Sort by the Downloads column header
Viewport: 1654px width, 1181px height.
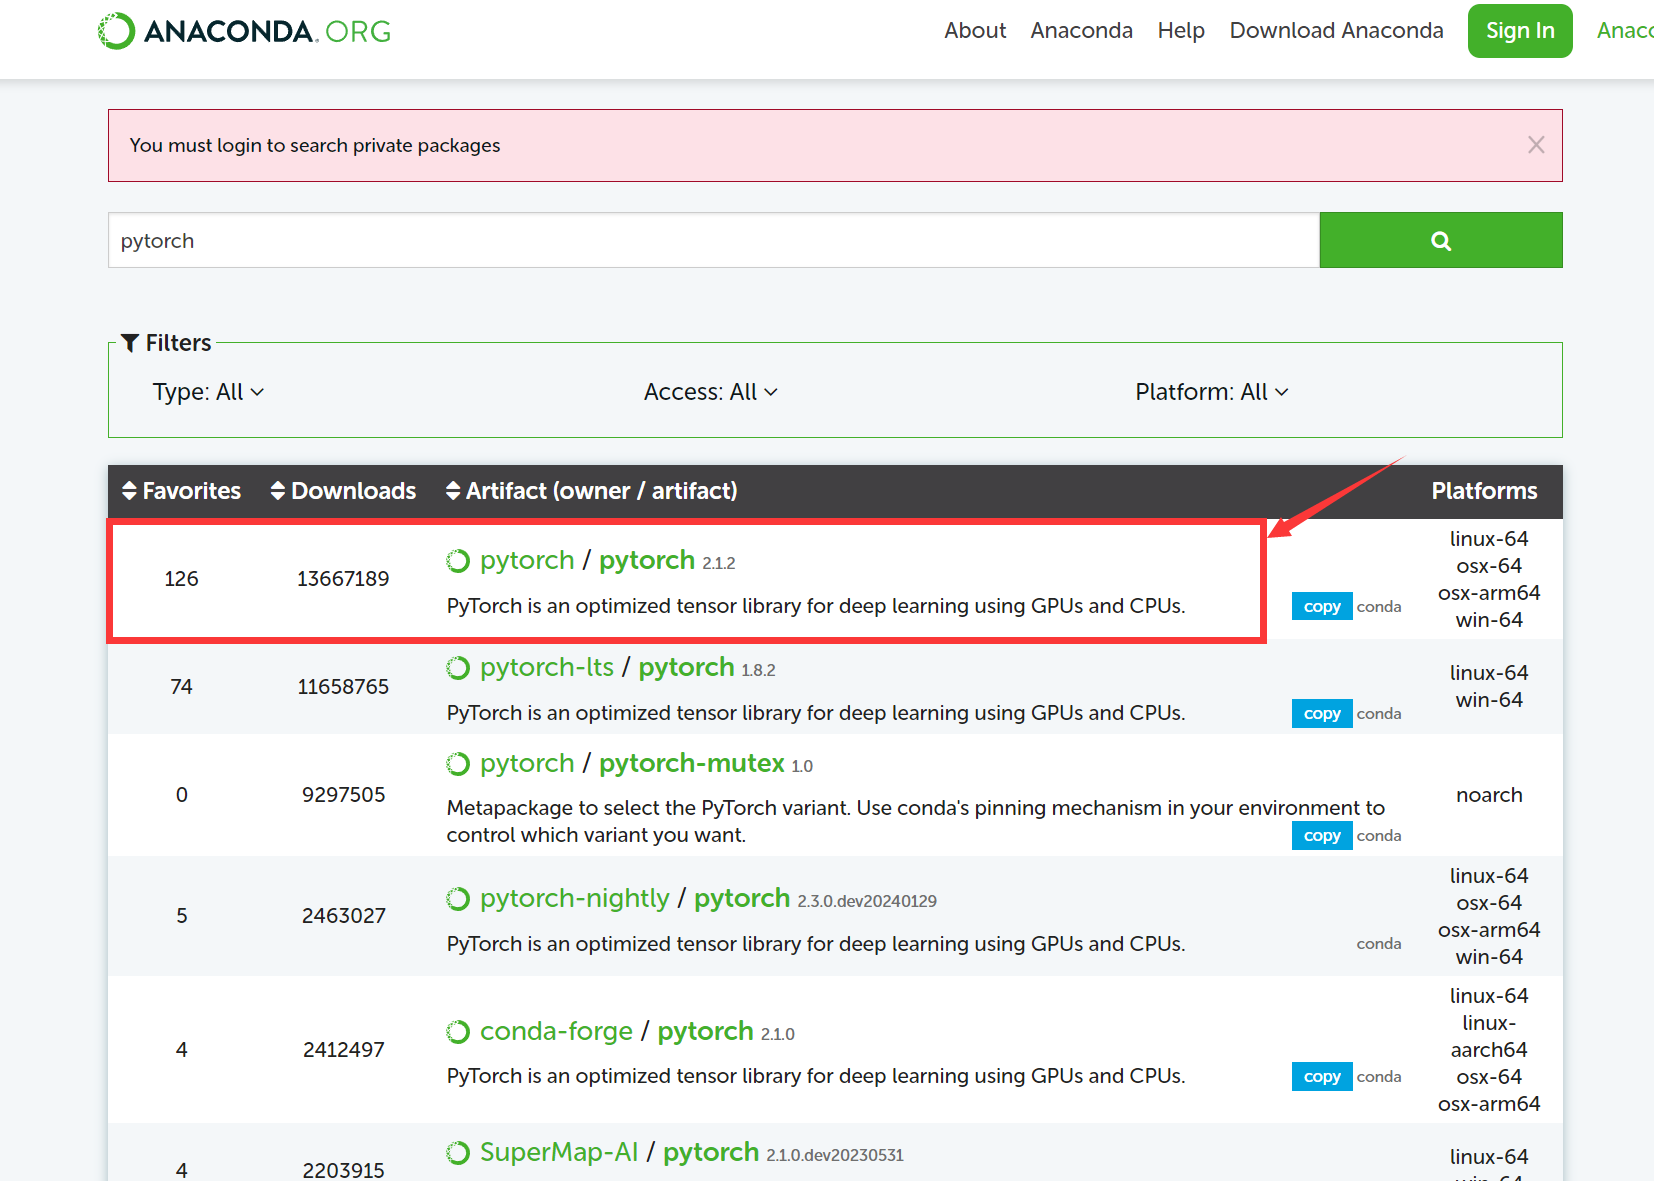tap(344, 491)
